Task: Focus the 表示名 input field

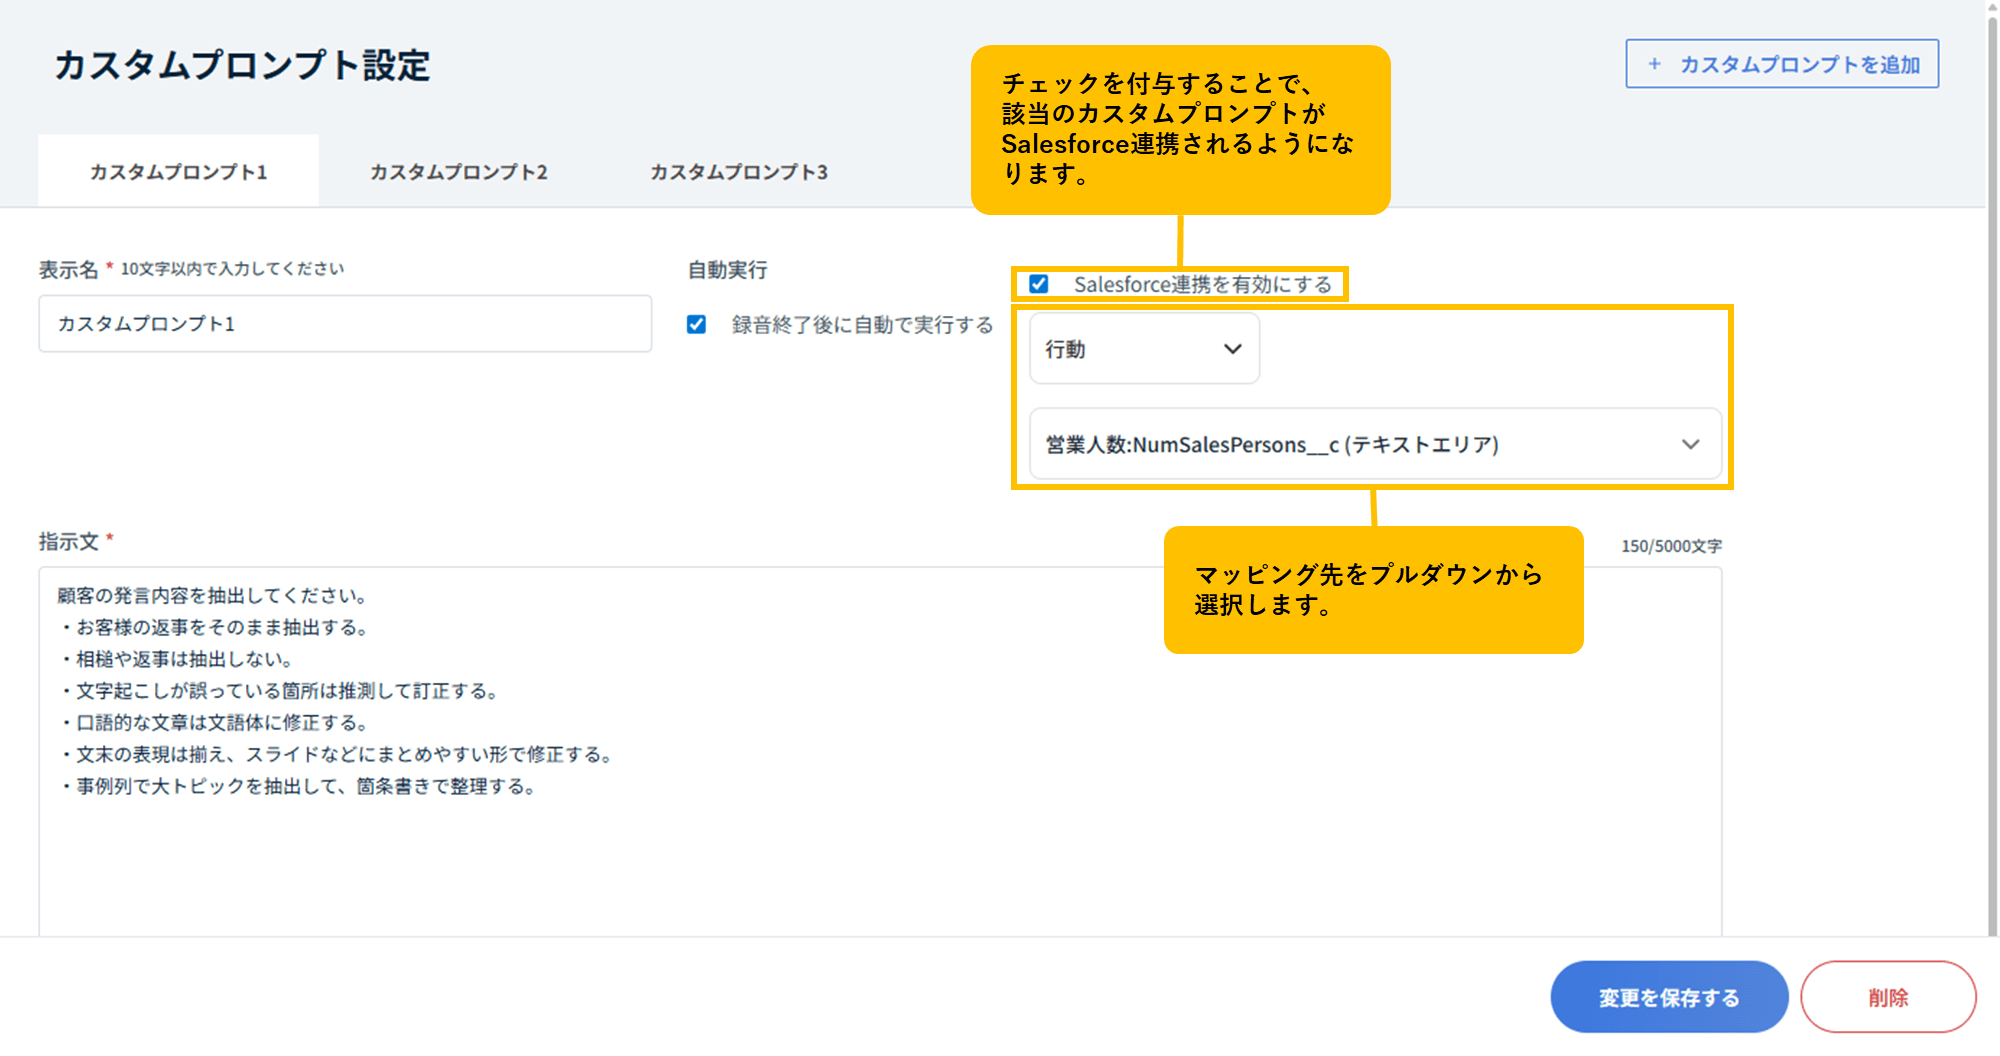Action: click(x=345, y=324)
